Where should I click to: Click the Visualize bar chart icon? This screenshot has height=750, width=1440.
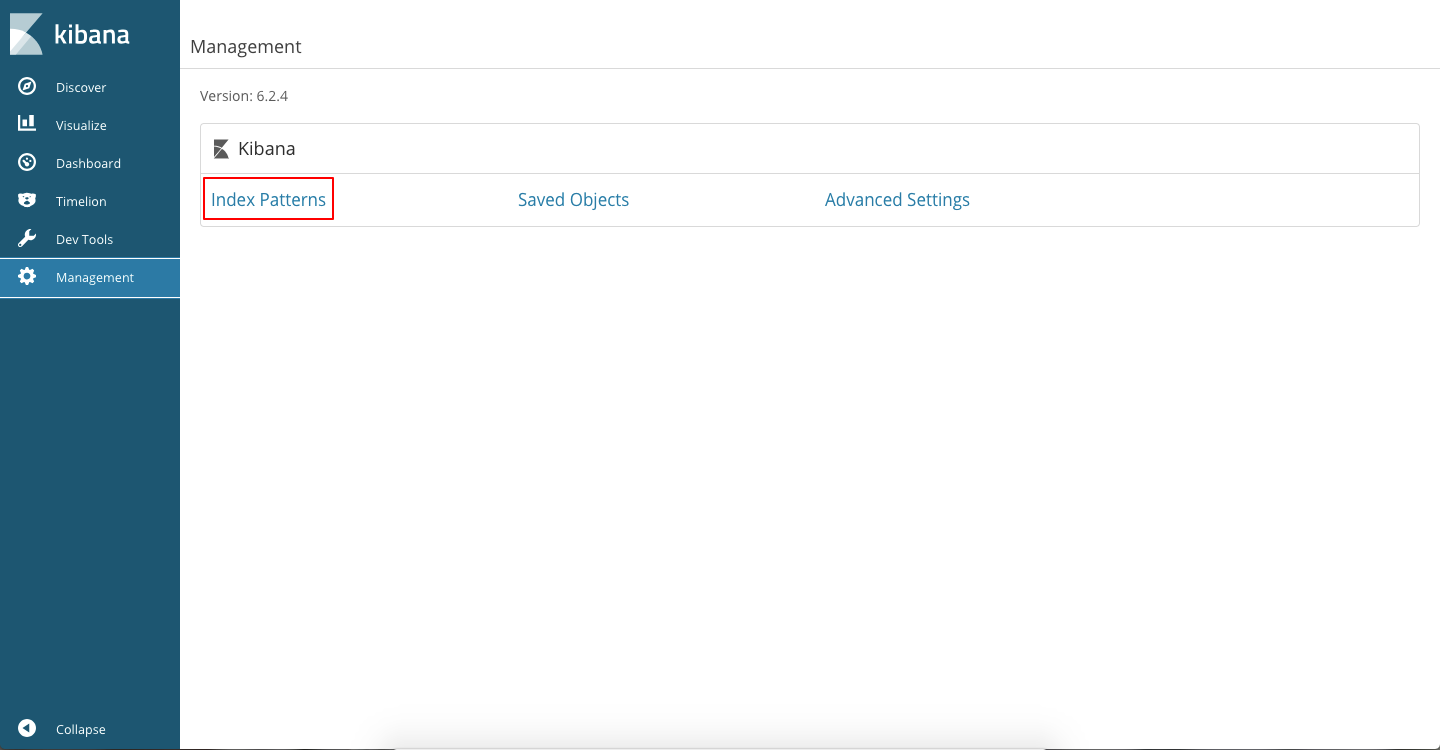[x=27, y=124]
